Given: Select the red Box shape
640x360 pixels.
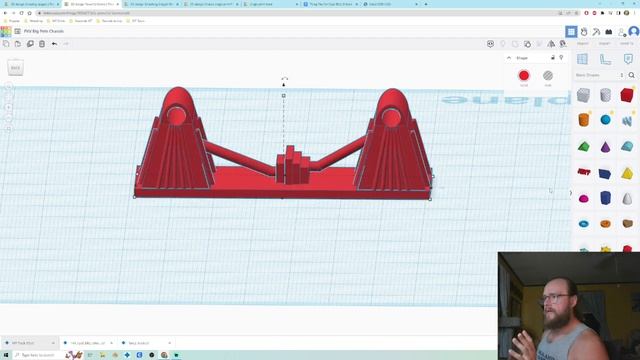Looking at the screenshot, I should pos(627,95).
